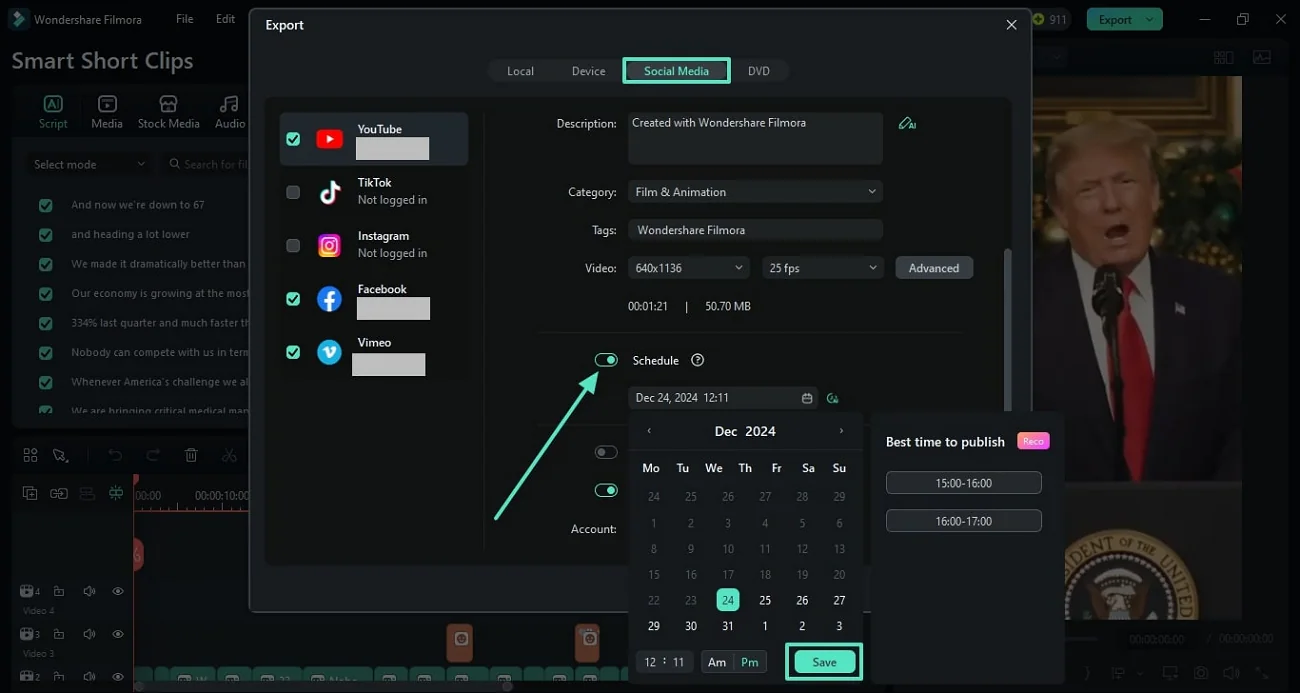The image size is (1300, 693).
Task: Select the Pm time option
Action: [x=749, y=662]
